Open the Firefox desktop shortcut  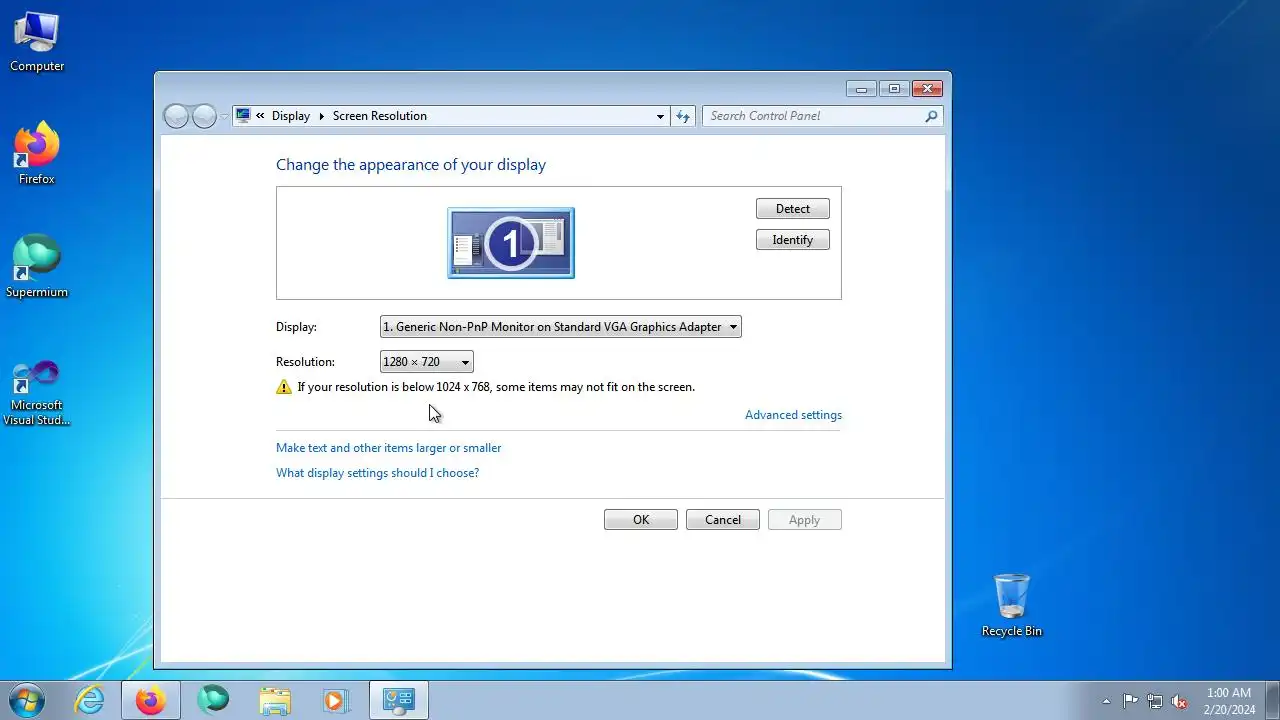(37, 154)
